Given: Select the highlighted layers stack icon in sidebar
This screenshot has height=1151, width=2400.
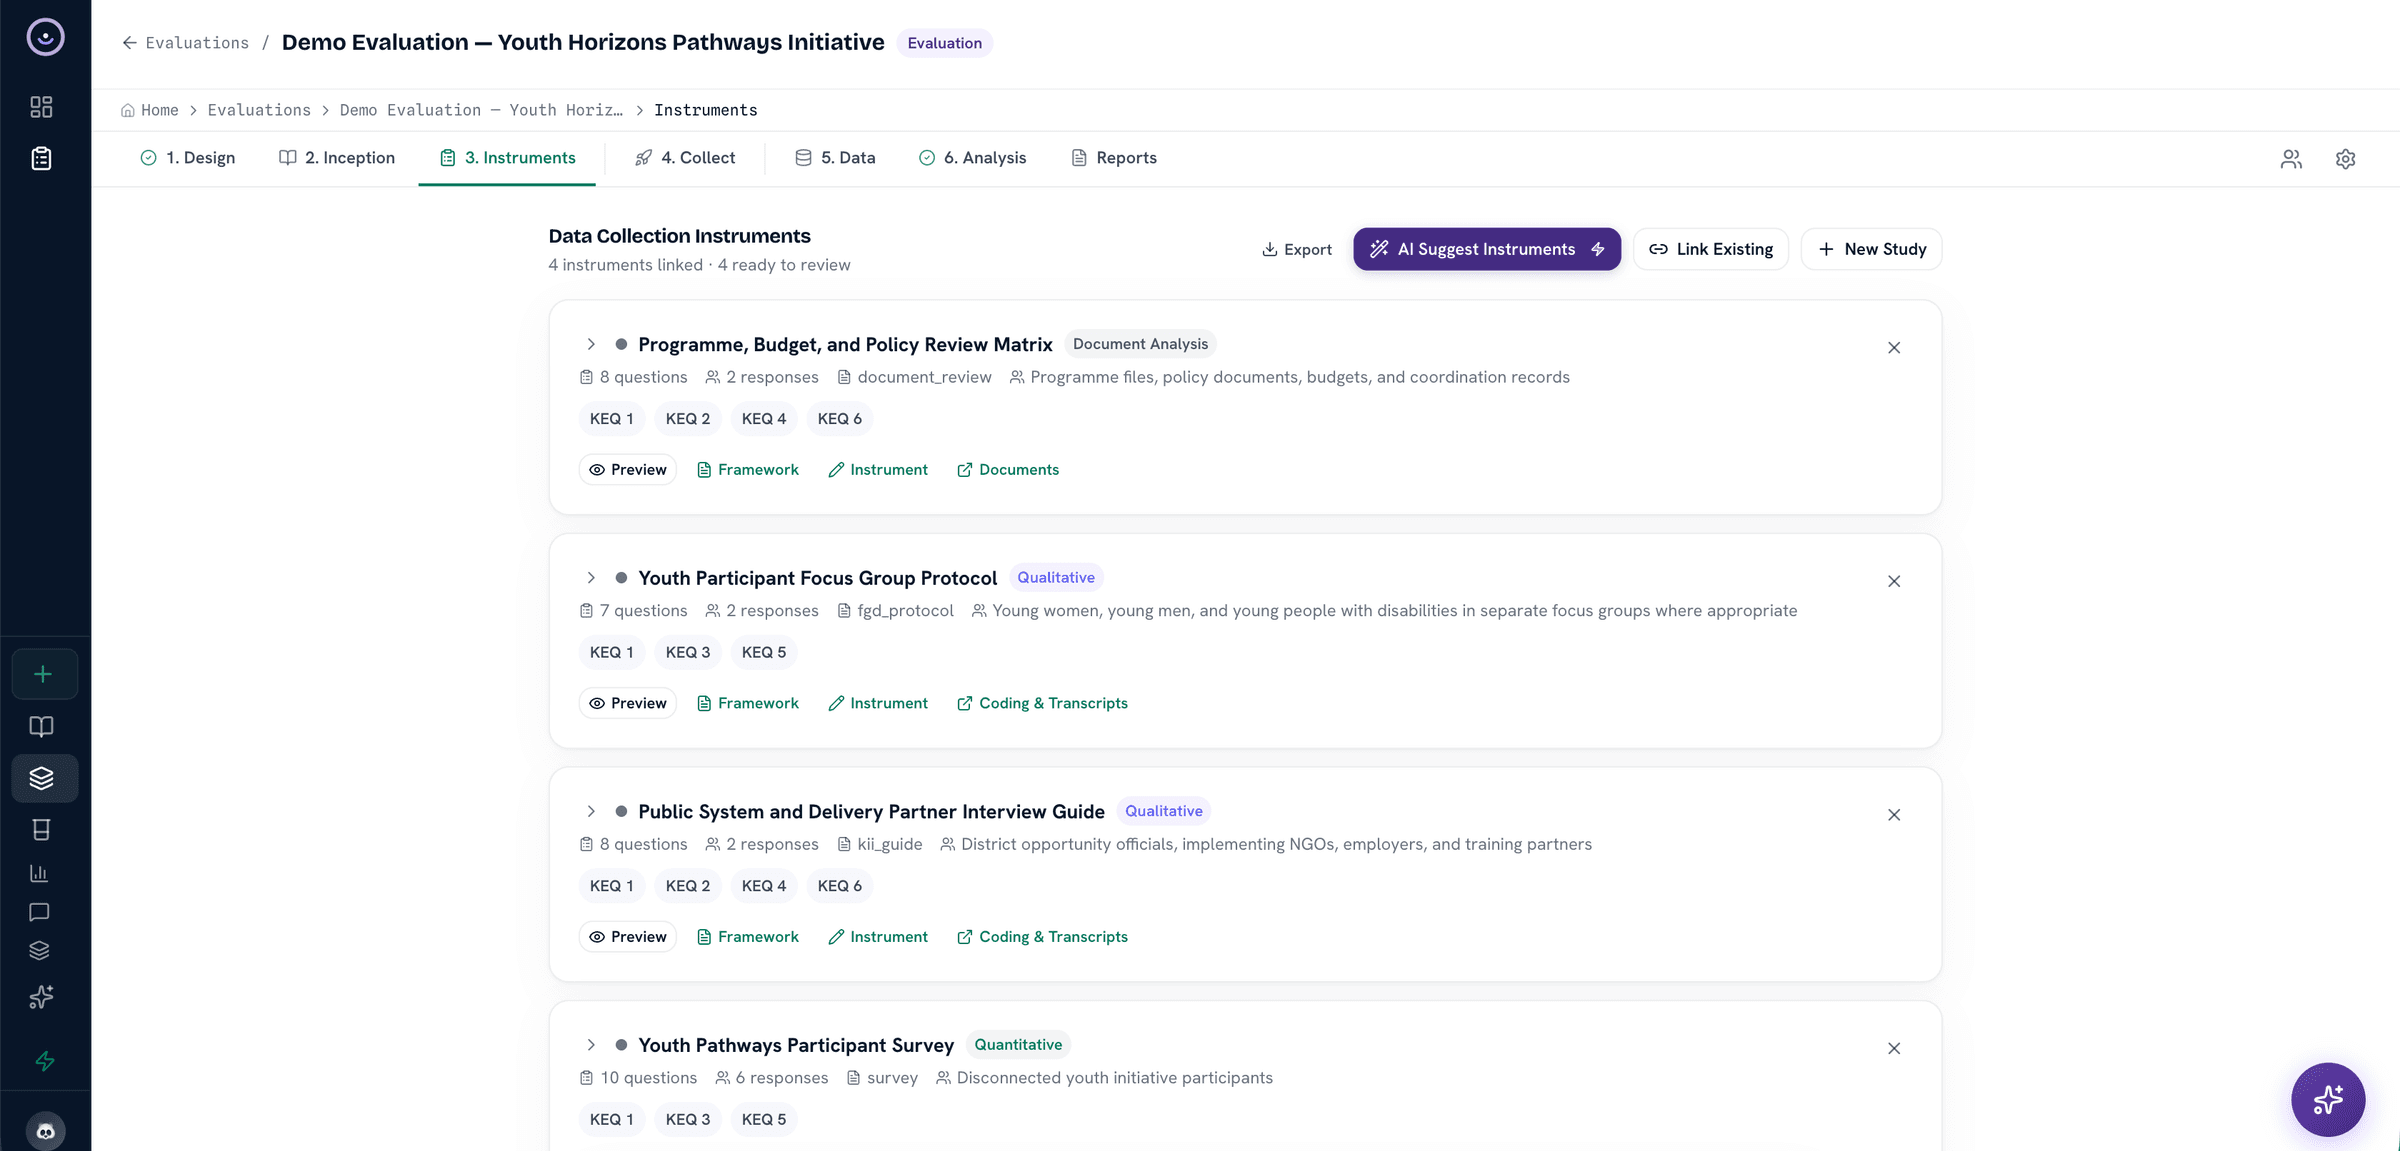Looking at the screenshot, I should (44, 778).
